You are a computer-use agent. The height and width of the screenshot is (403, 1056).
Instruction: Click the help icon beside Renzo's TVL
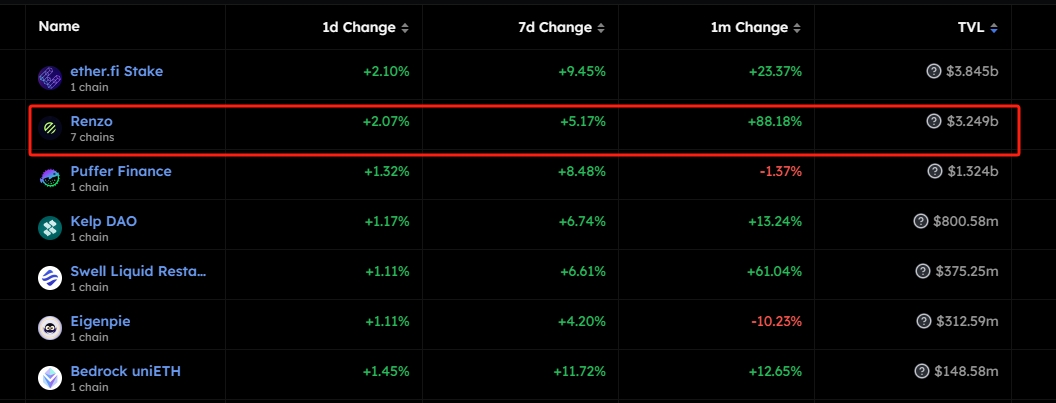(934, 121)
